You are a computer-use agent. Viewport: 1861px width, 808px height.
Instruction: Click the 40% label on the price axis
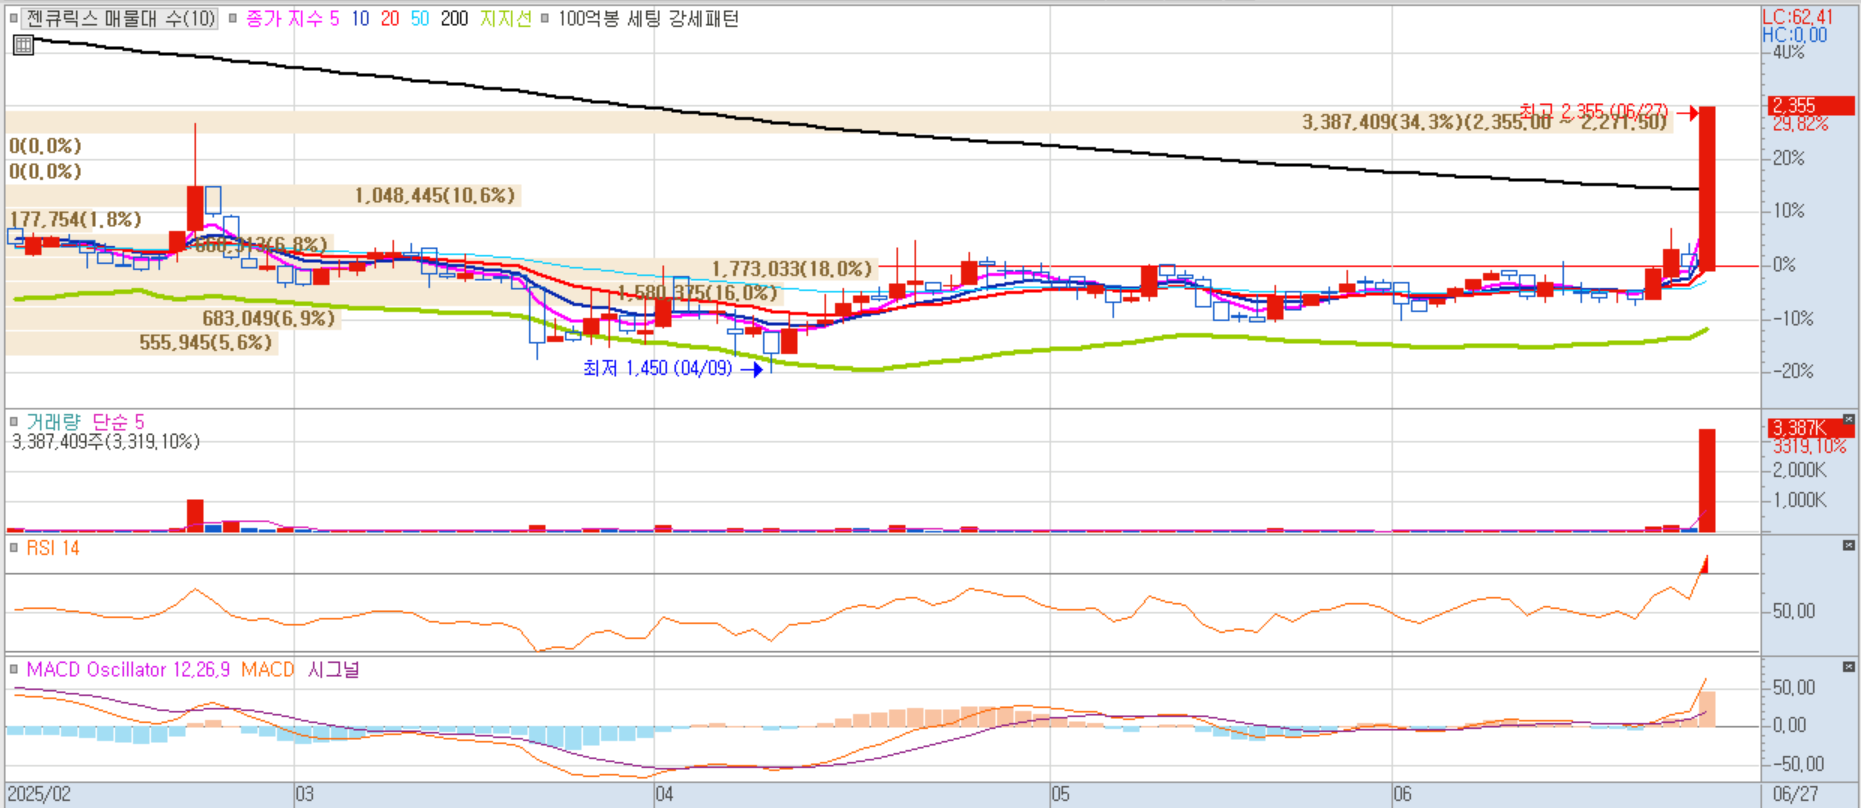pos(1788,52)
